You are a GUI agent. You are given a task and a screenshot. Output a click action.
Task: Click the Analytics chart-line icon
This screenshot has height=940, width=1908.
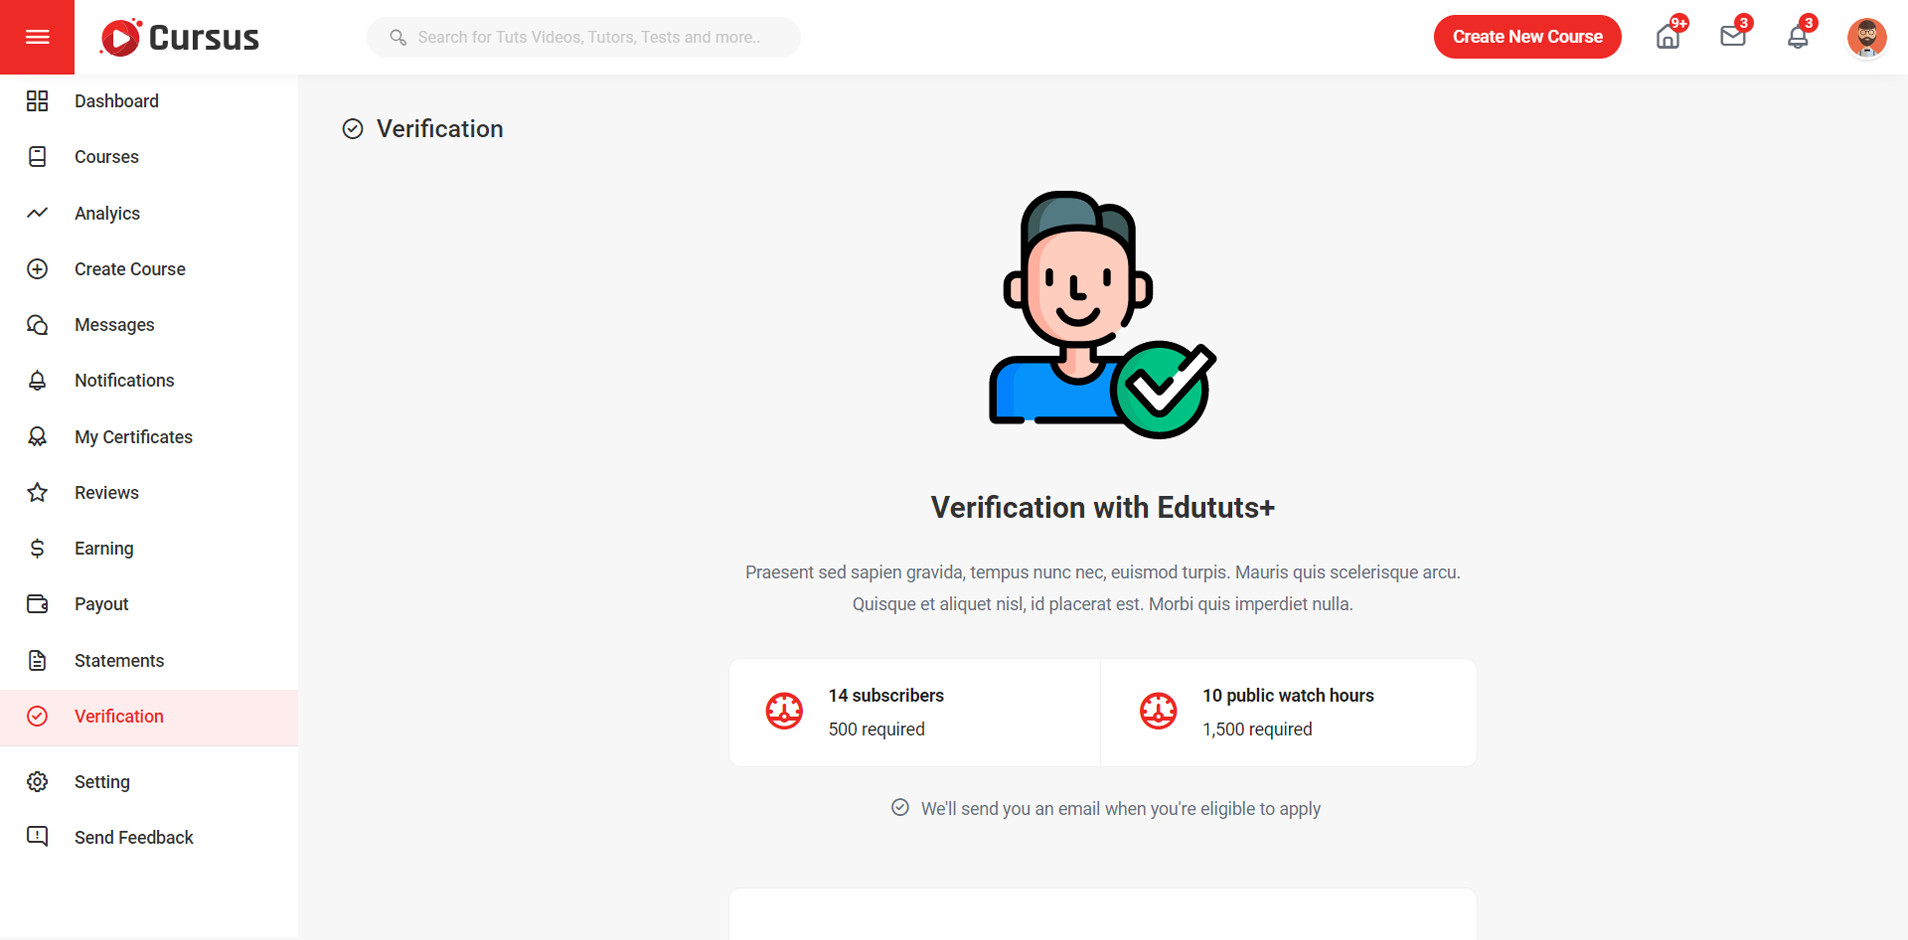tap(37, 213)
